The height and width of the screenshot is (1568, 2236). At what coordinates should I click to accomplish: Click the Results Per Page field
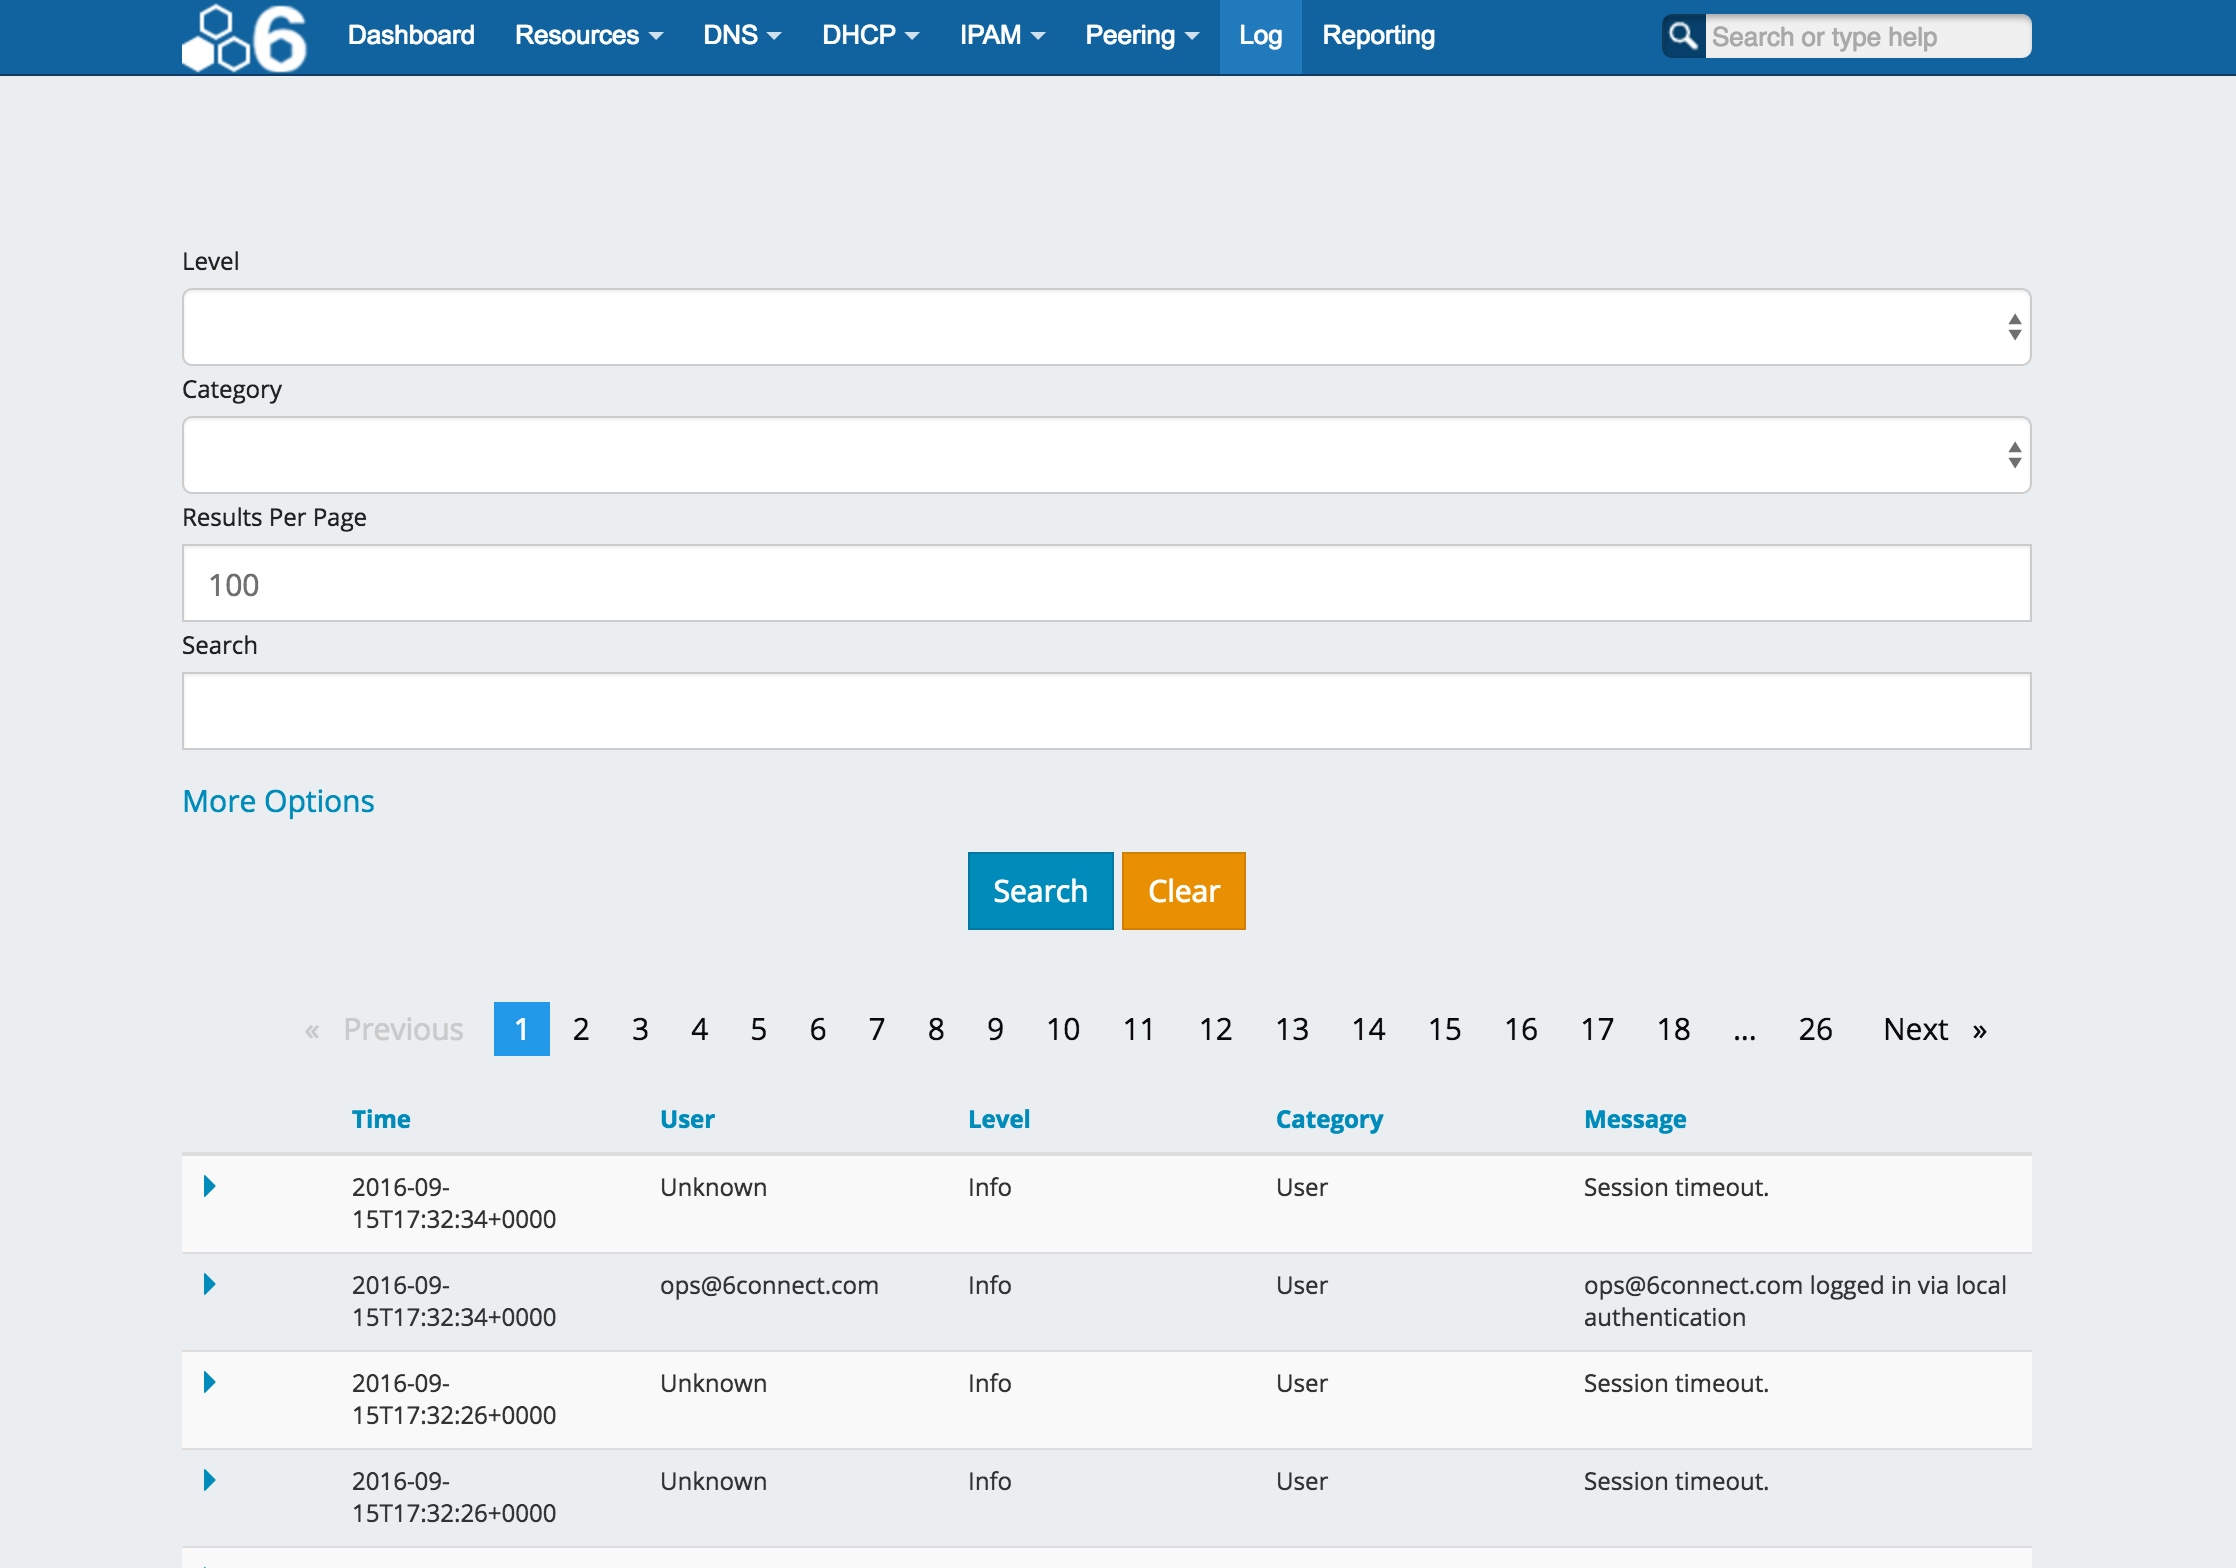tap(1106, 584)
